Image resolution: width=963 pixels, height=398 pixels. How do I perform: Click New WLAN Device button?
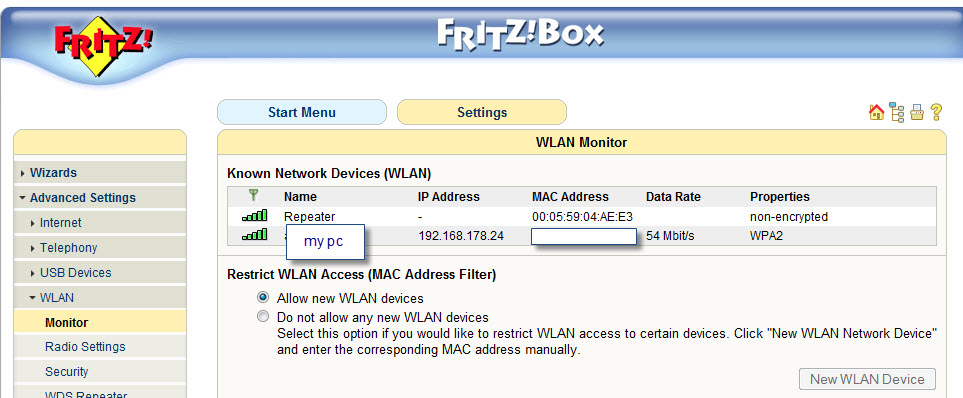pyautogui.click(x=867, y=379)
